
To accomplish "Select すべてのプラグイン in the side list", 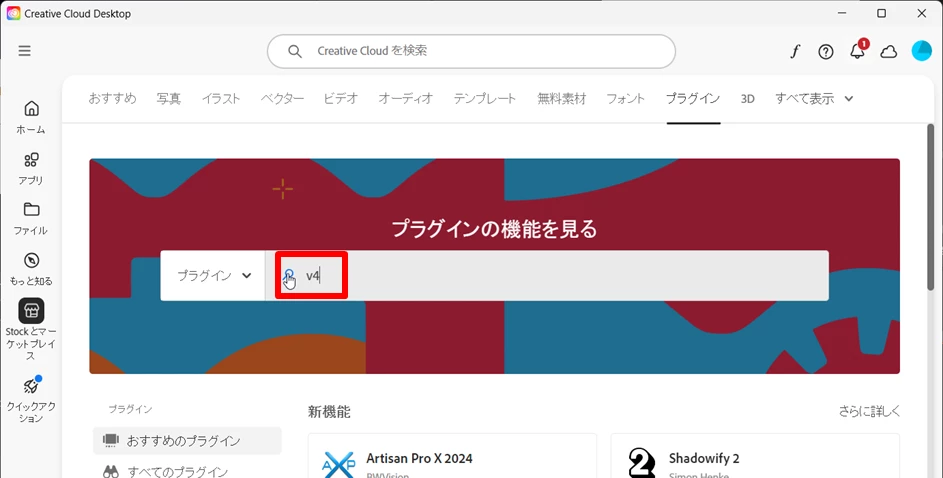I will [x=177, y=471].
